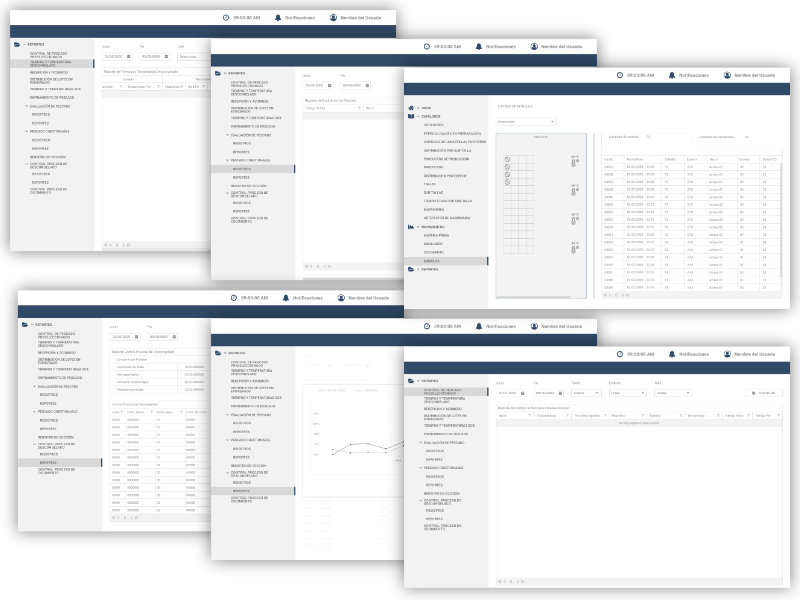This screenshot has height=600, width=800.
Task: Select Maquinaria in the Catálogos list
Action: point(433,210)
